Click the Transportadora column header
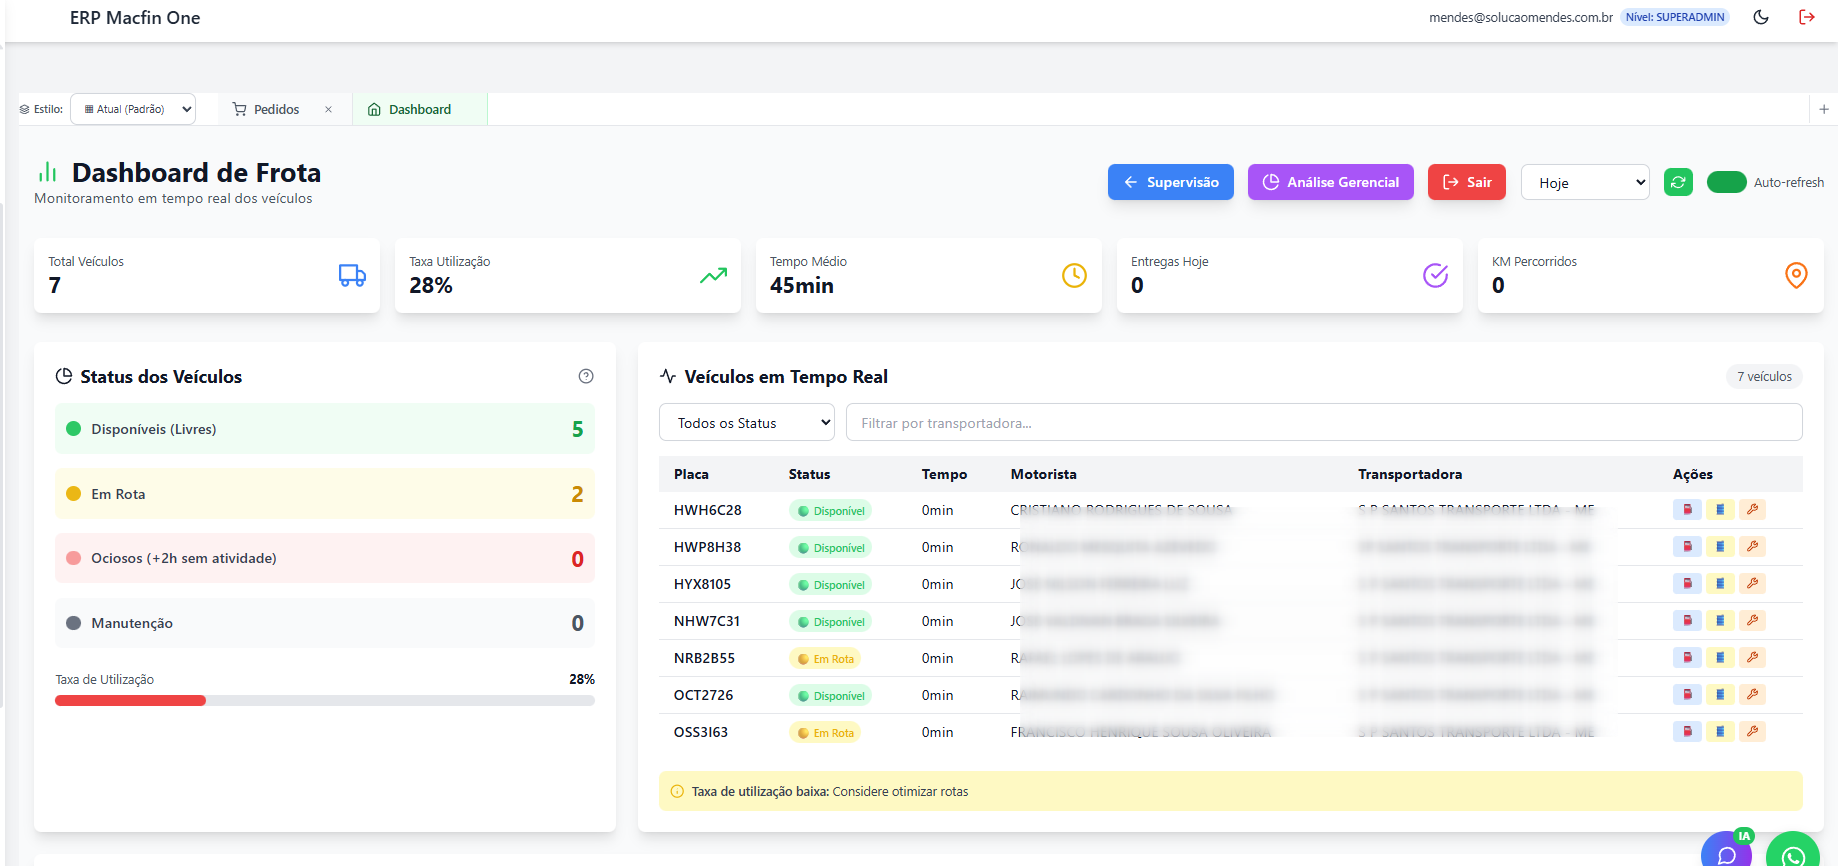The height and width of the screenshot is (866, 1838). coord(1410,474)
